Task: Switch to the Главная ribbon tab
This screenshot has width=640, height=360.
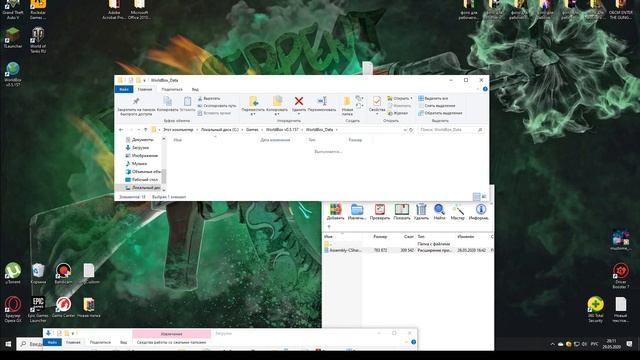Action: tap(144, 89)
